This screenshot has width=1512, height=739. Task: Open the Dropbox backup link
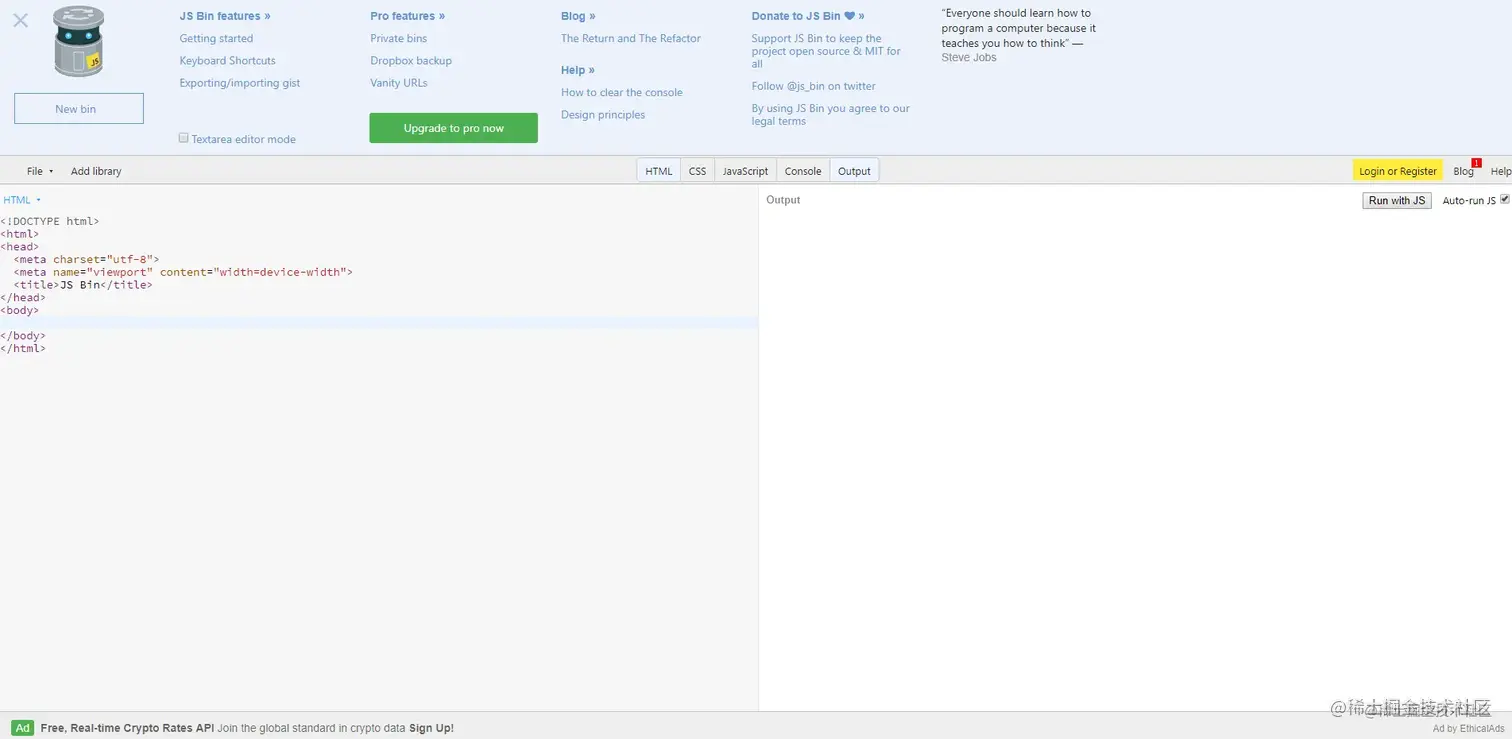(x=411, y=61)
